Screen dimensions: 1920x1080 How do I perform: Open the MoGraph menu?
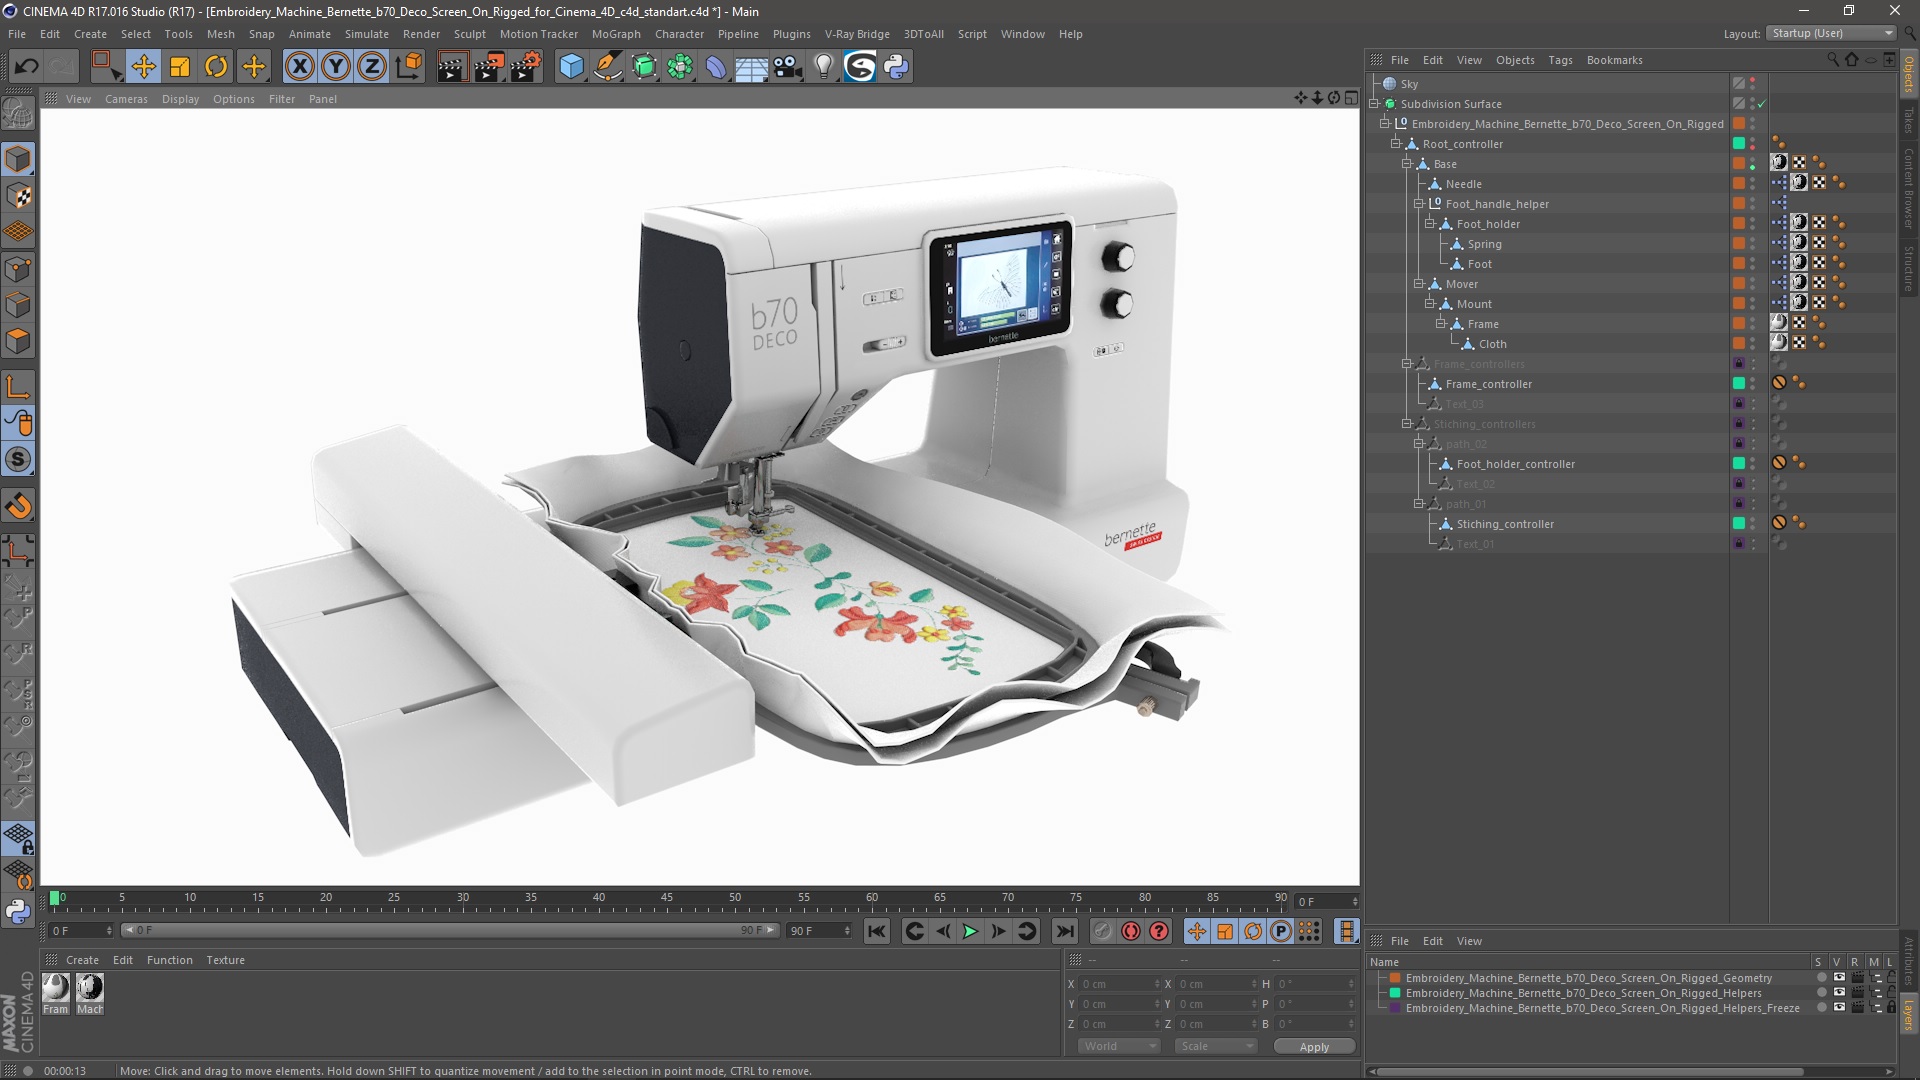[616, 34]
